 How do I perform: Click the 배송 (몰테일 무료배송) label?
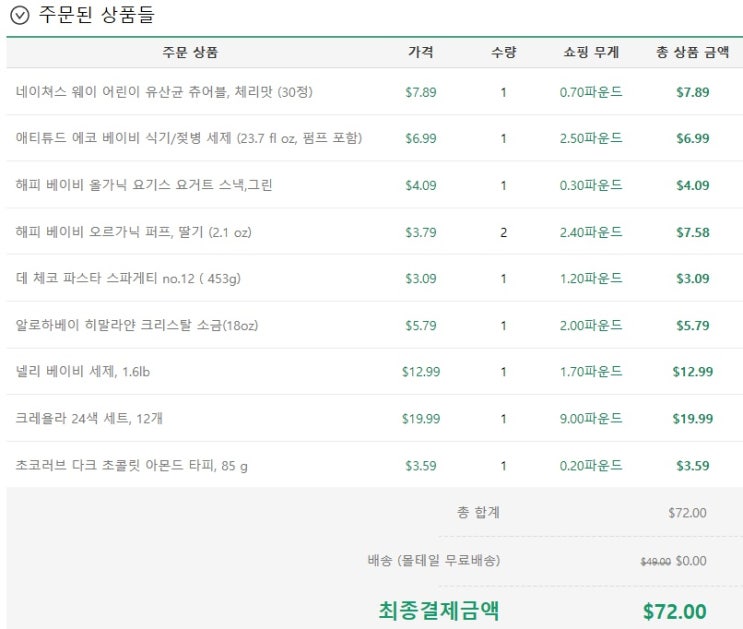point(434,561)
